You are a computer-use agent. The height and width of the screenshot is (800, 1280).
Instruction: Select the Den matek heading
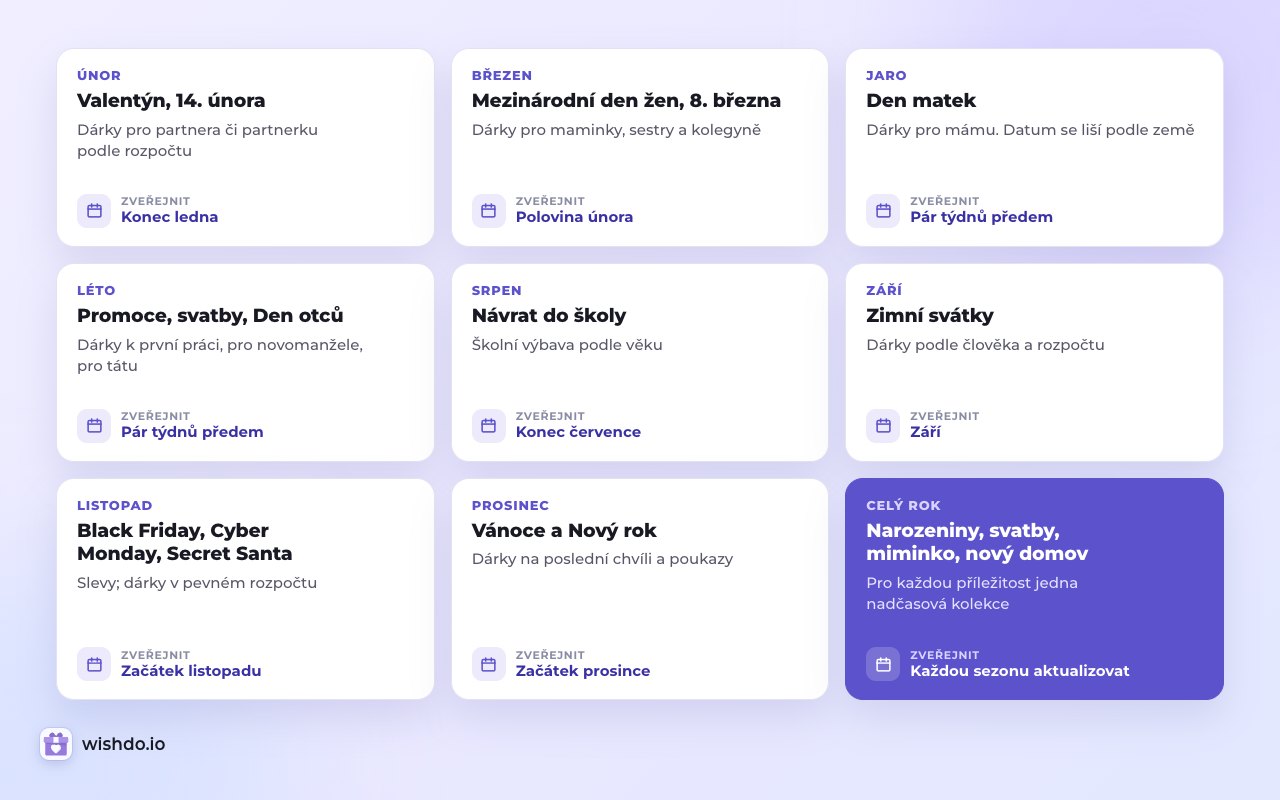pos(921,101)
